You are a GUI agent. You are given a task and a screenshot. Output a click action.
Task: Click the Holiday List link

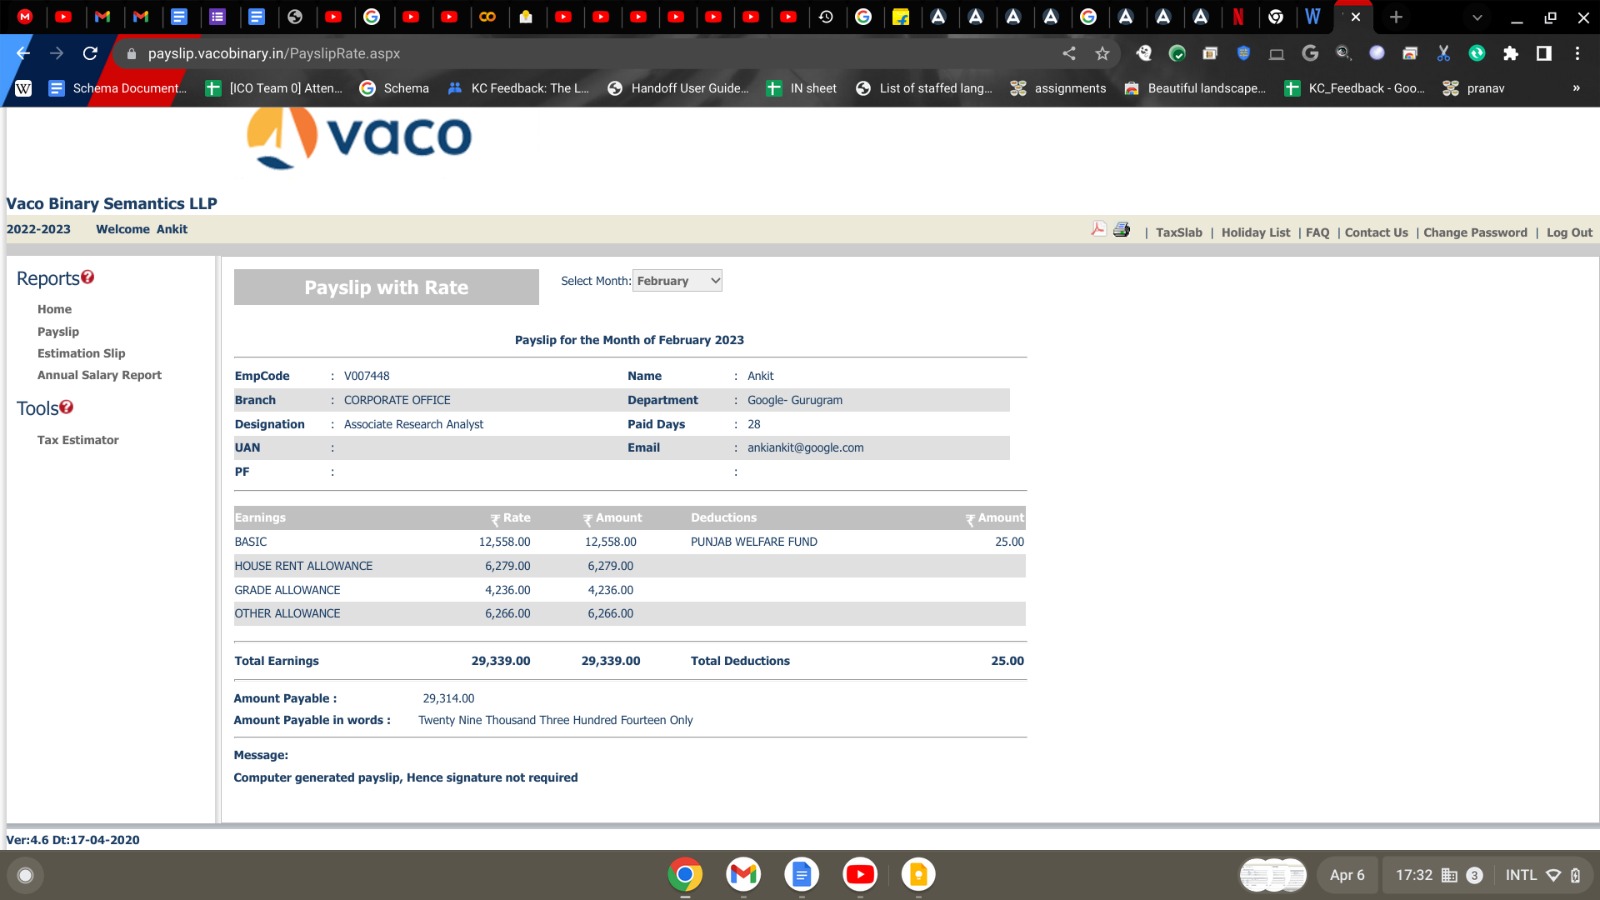1255,232
